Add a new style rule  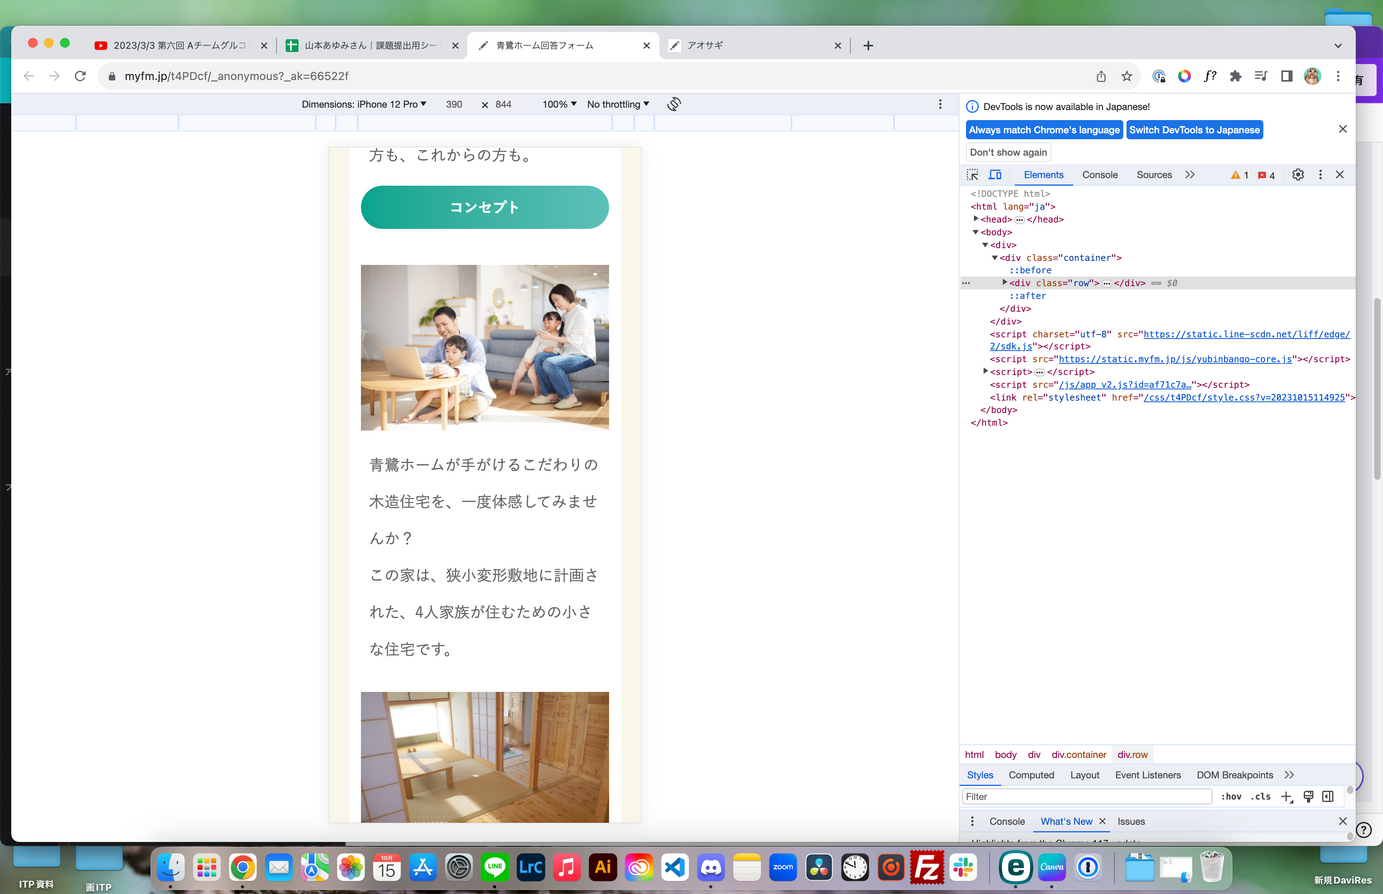[x=1287, y=797]
